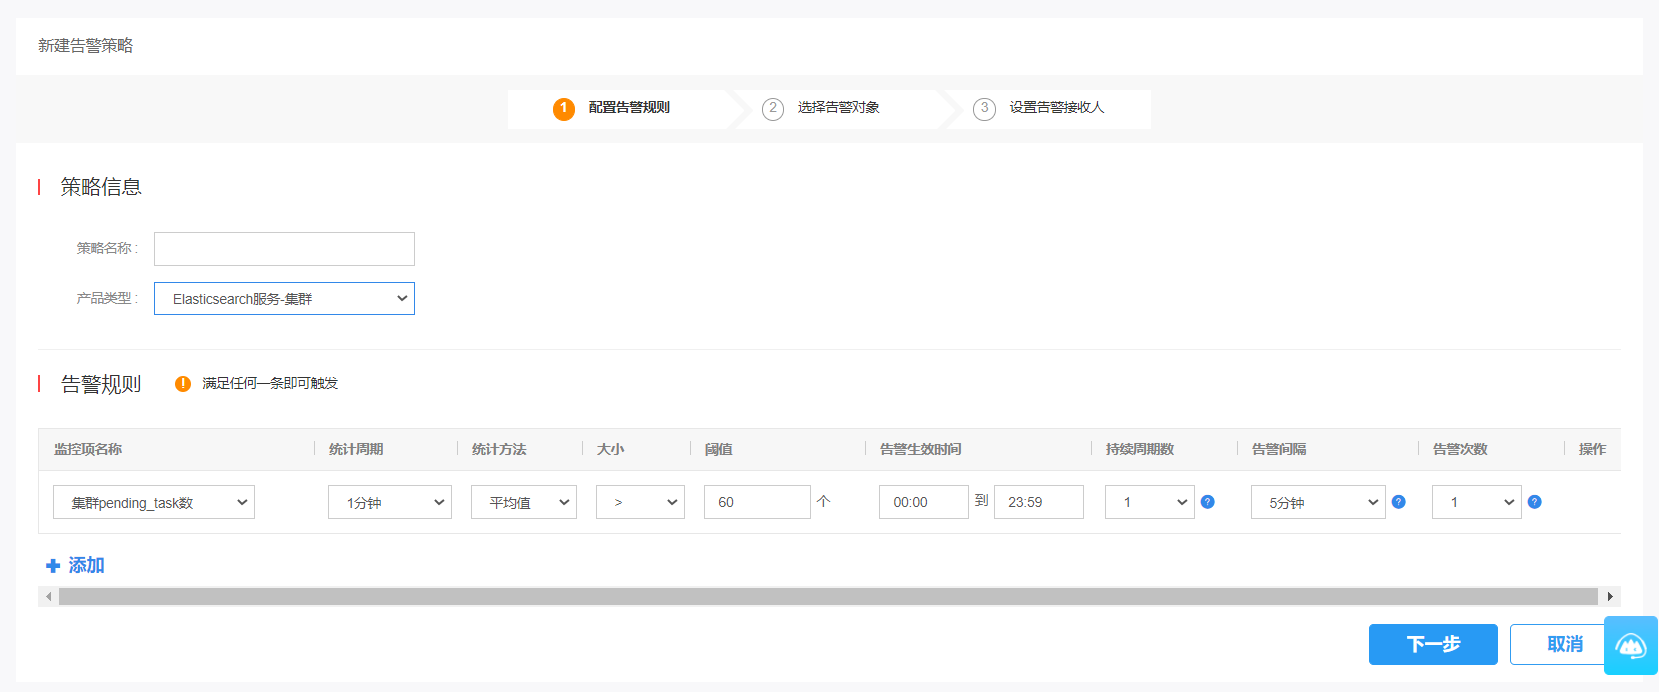Open the 统计周期 1分钟 dropdown
Screen dimensions: 1659x692
pyautogui.click(x=389, y=502)
